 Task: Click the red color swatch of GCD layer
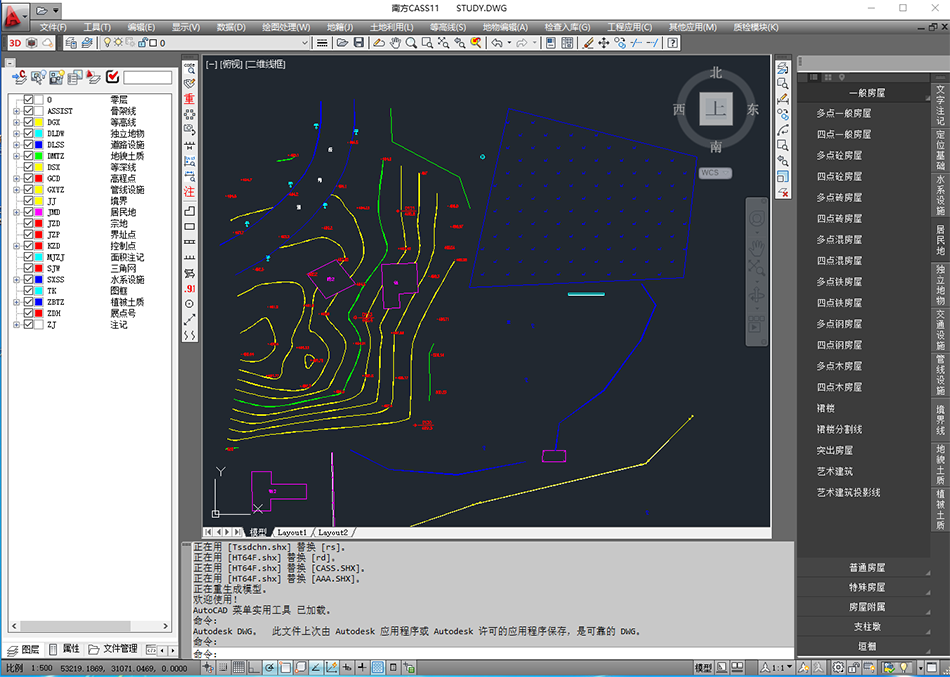[39, 178]
